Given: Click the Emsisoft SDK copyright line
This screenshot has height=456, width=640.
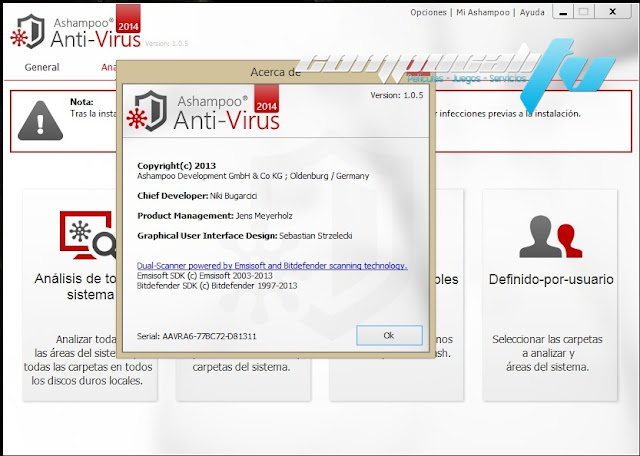Looking at the screenshot, I should coord(204,276).
